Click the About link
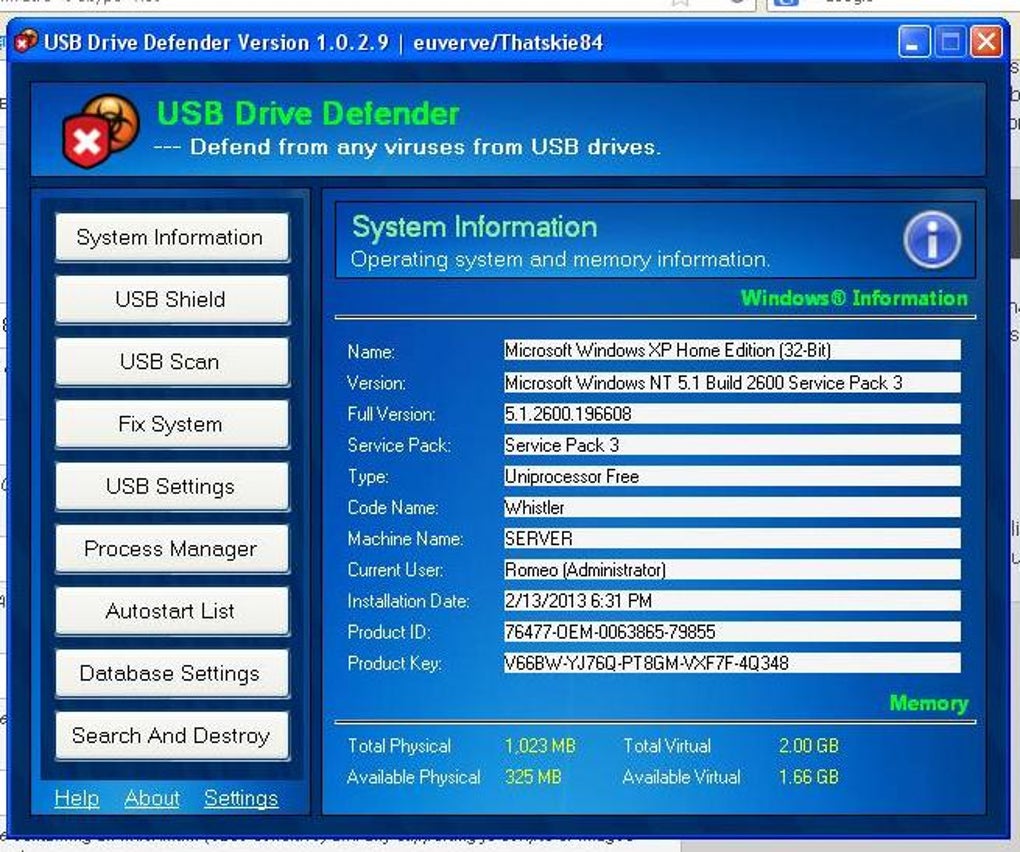1020x852 pixels. pos(152,798)
